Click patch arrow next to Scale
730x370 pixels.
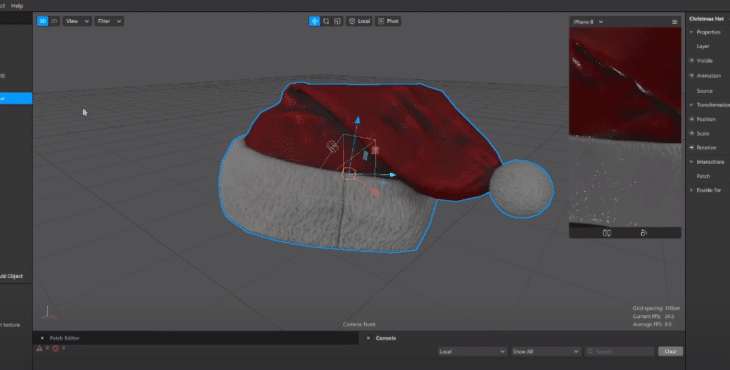(x=691, y=134)
